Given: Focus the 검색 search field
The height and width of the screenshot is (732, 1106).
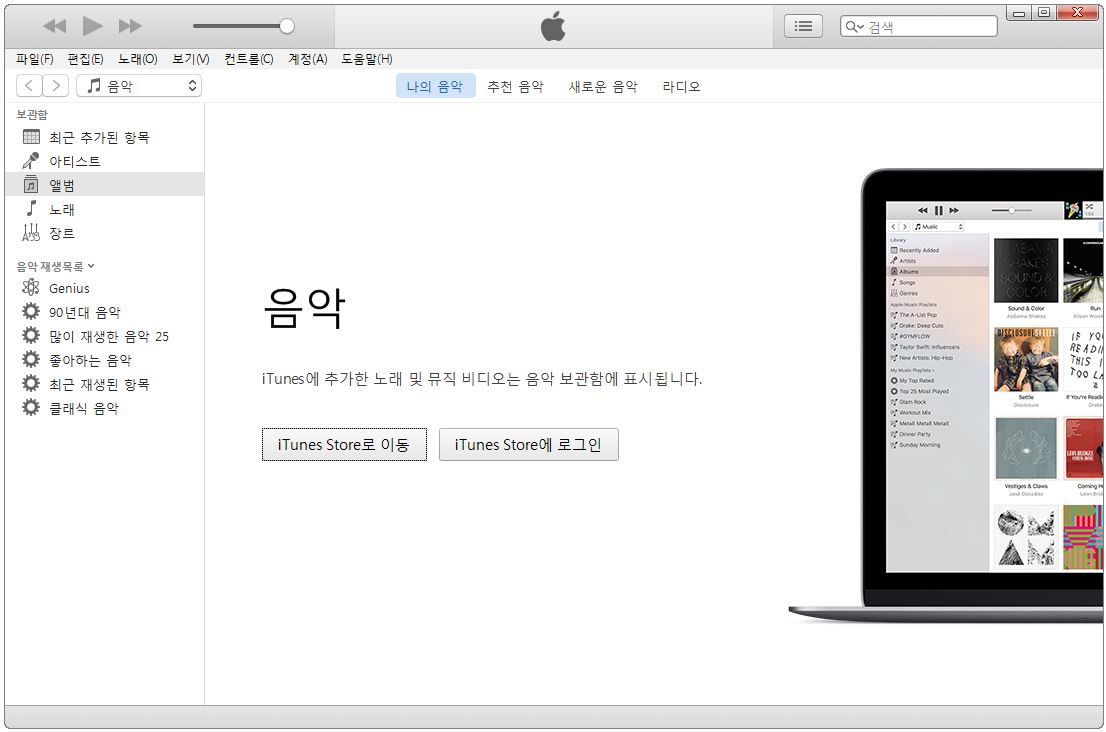Looking at the screenshot, I should [x=918, y=27].
